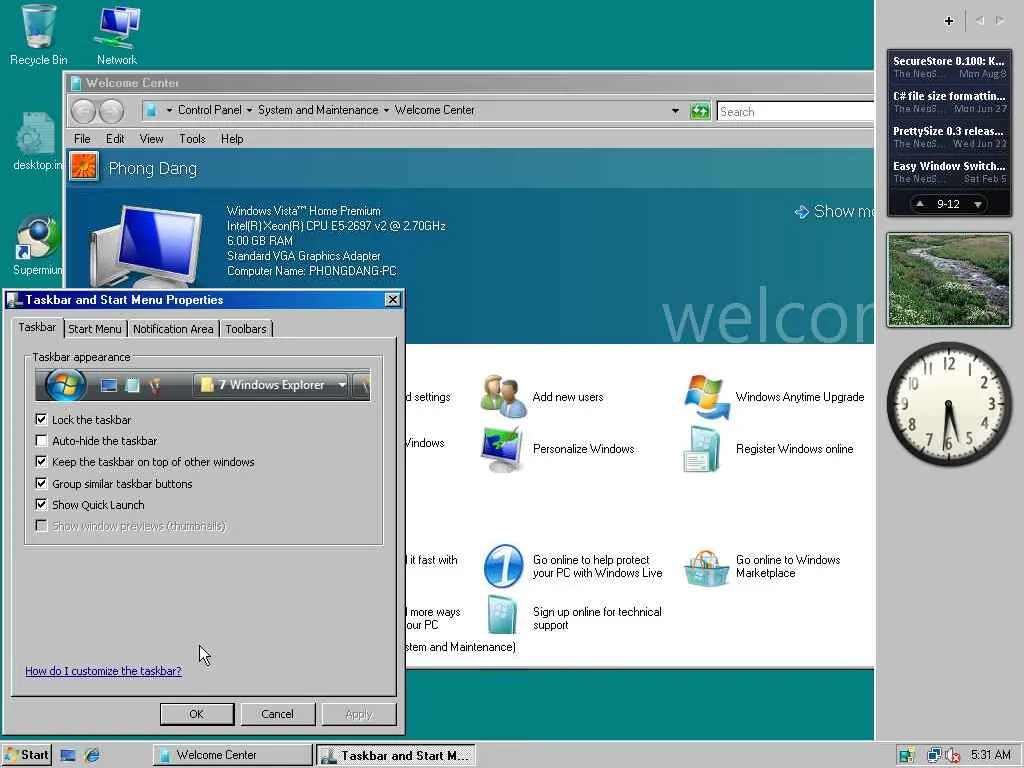Open the Start menu
This screenshot has width=1024, height=768.
[26, 755]
